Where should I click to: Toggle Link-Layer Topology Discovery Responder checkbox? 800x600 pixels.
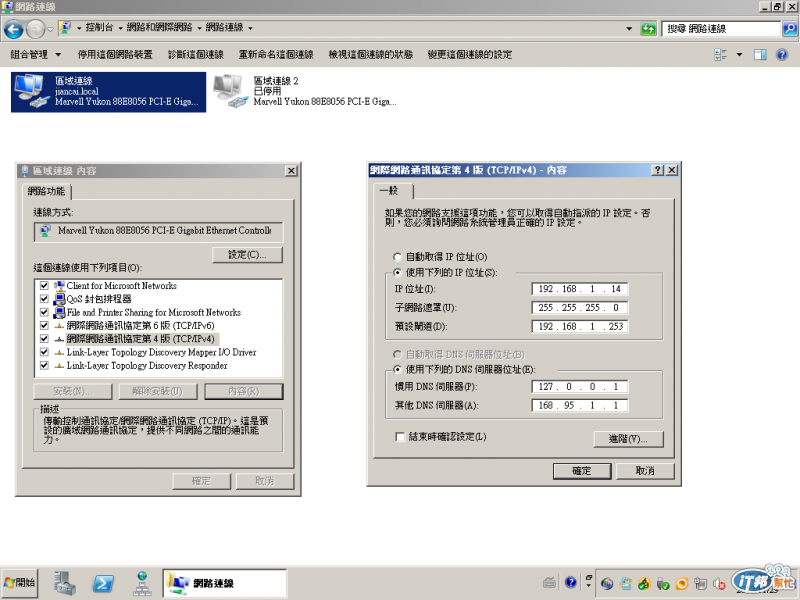(44, 365)
